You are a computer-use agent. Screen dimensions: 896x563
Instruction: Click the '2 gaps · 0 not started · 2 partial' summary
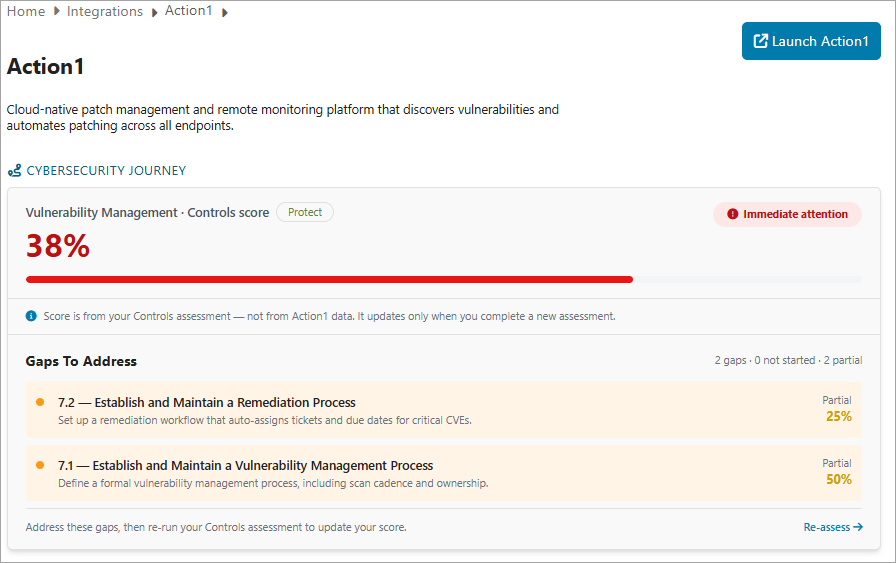coord(788,360)
